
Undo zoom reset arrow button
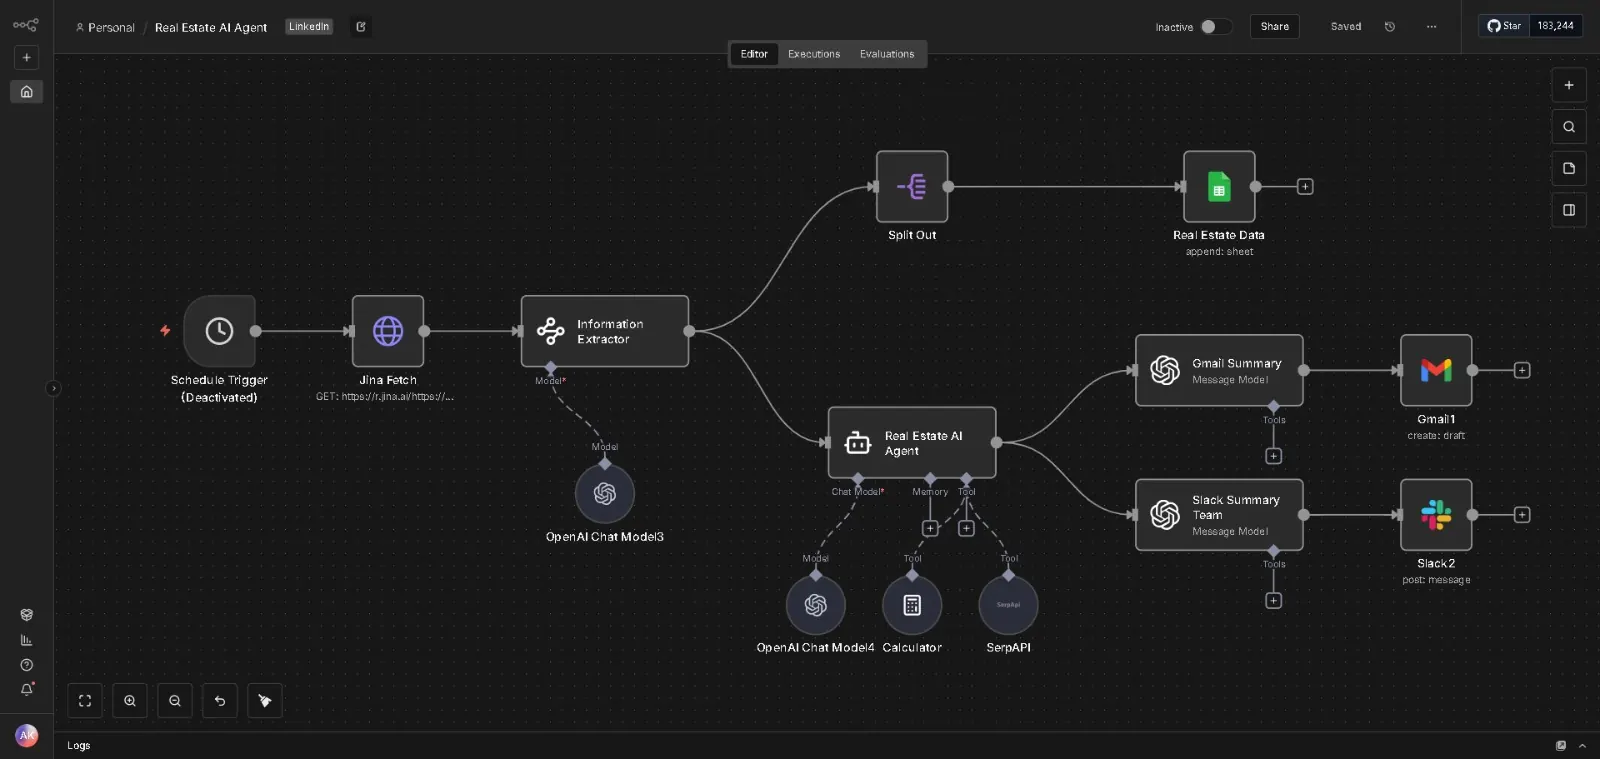point(220,701)
